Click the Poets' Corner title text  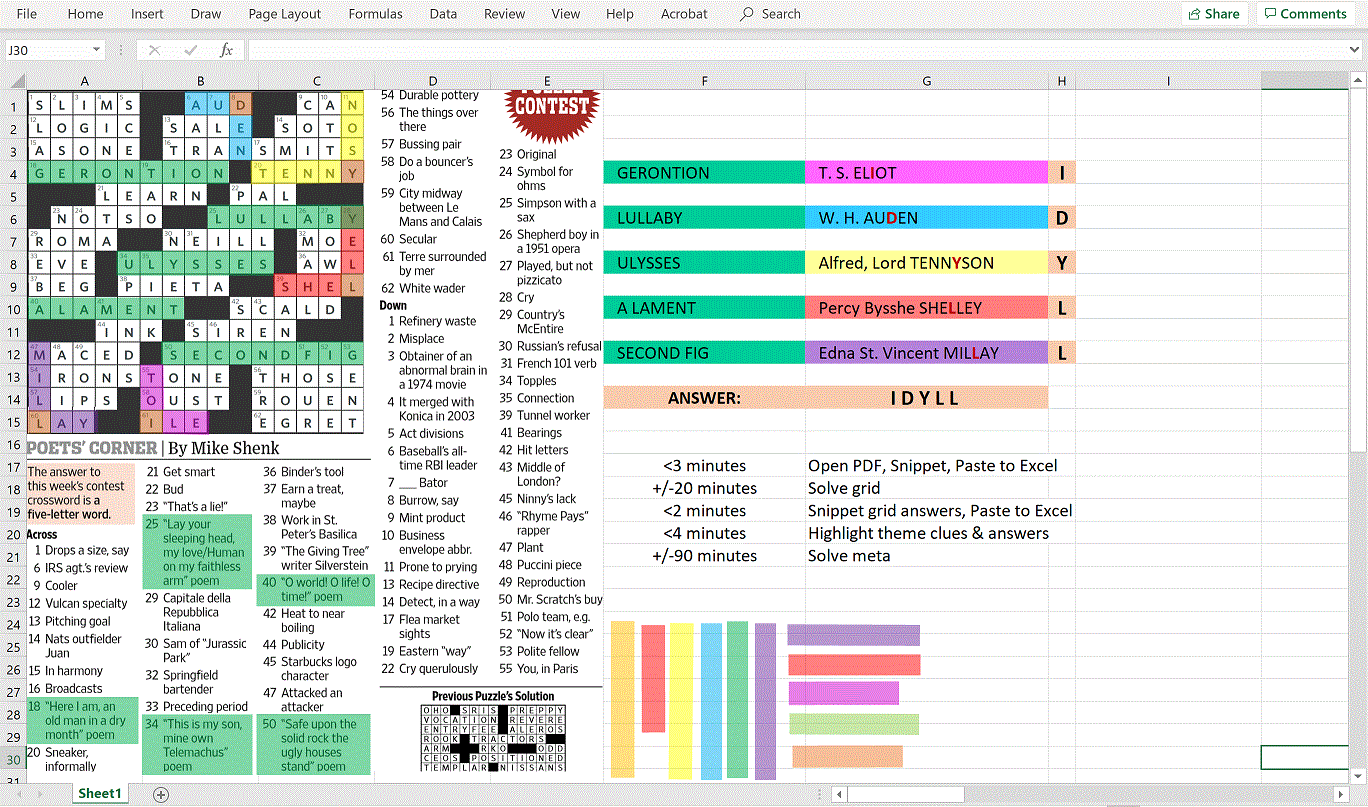92,448
